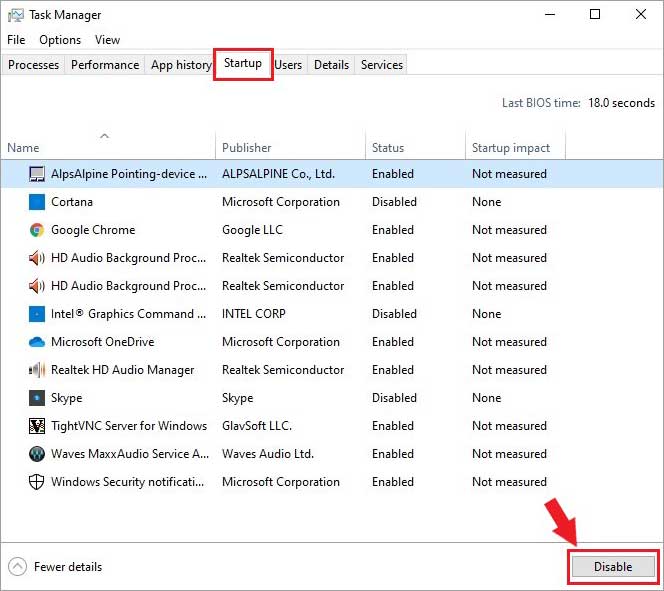Switch to the Users tab

tap(288, 65)
